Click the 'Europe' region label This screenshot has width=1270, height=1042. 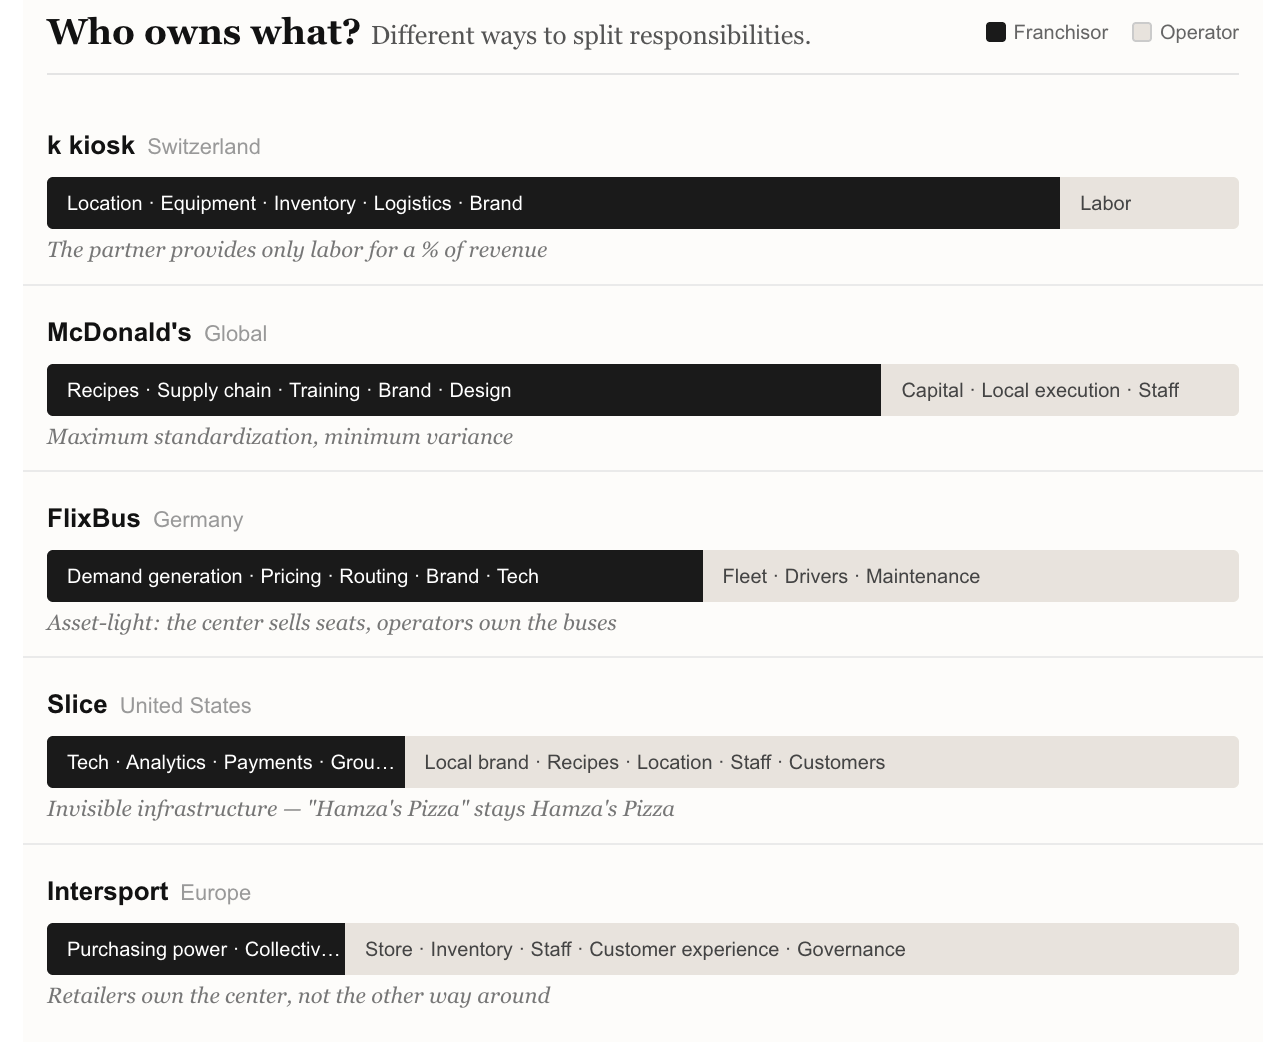pyautogui.click(x=216, y=892)
